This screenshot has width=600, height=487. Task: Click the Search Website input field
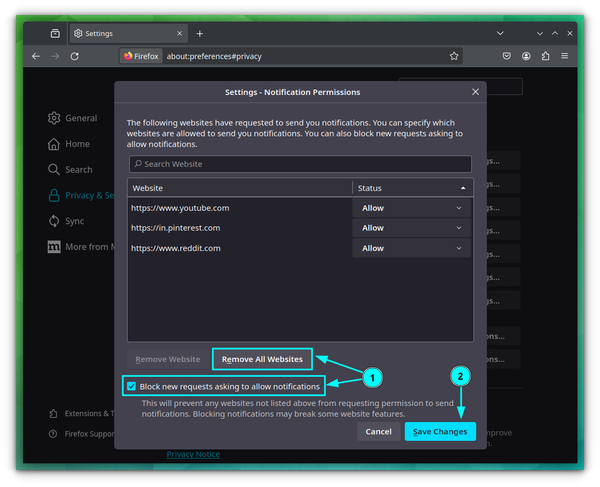299,164
